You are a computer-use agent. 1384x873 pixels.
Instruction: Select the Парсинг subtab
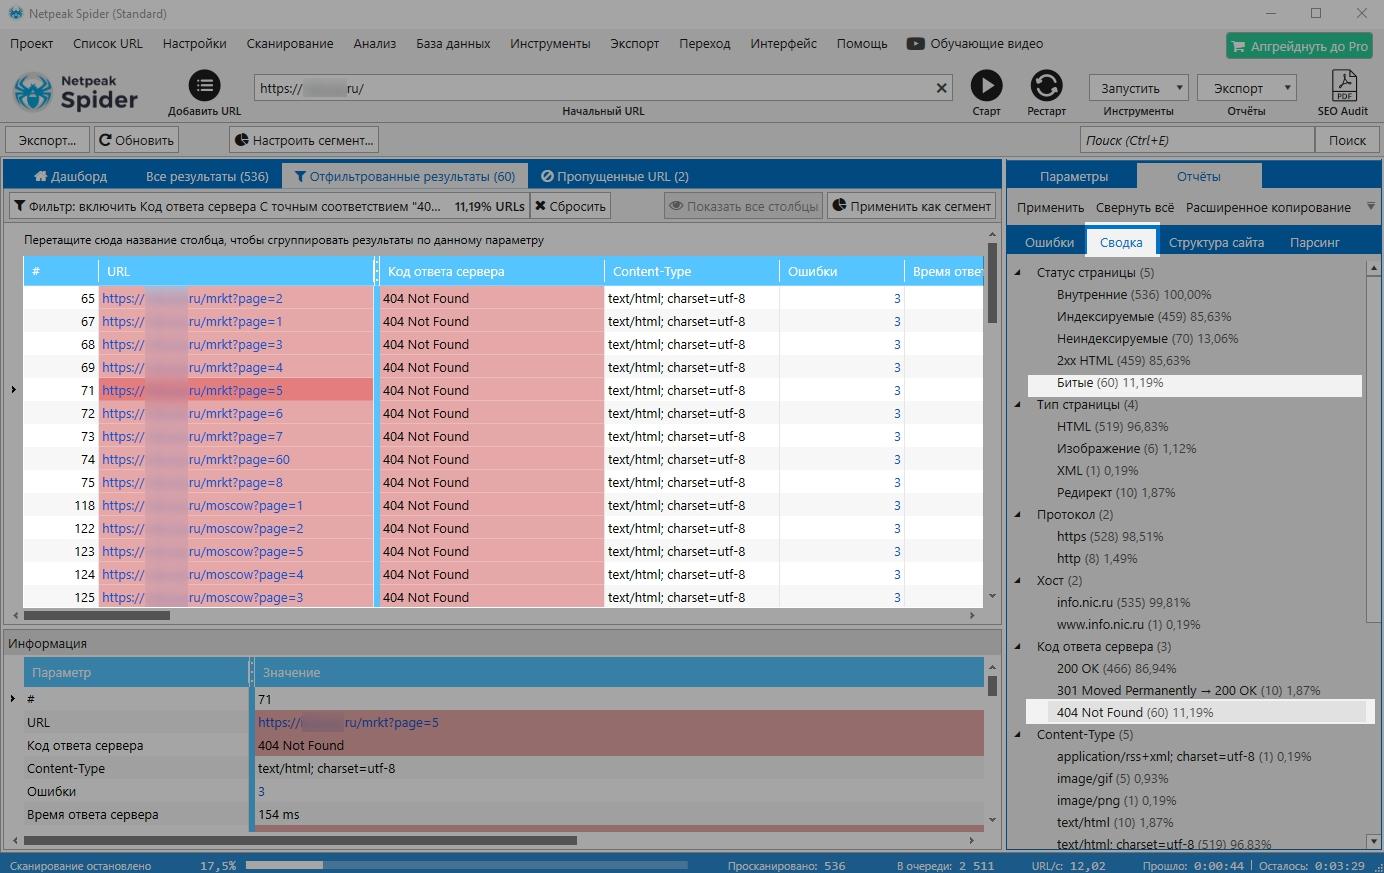point(1314,242)
